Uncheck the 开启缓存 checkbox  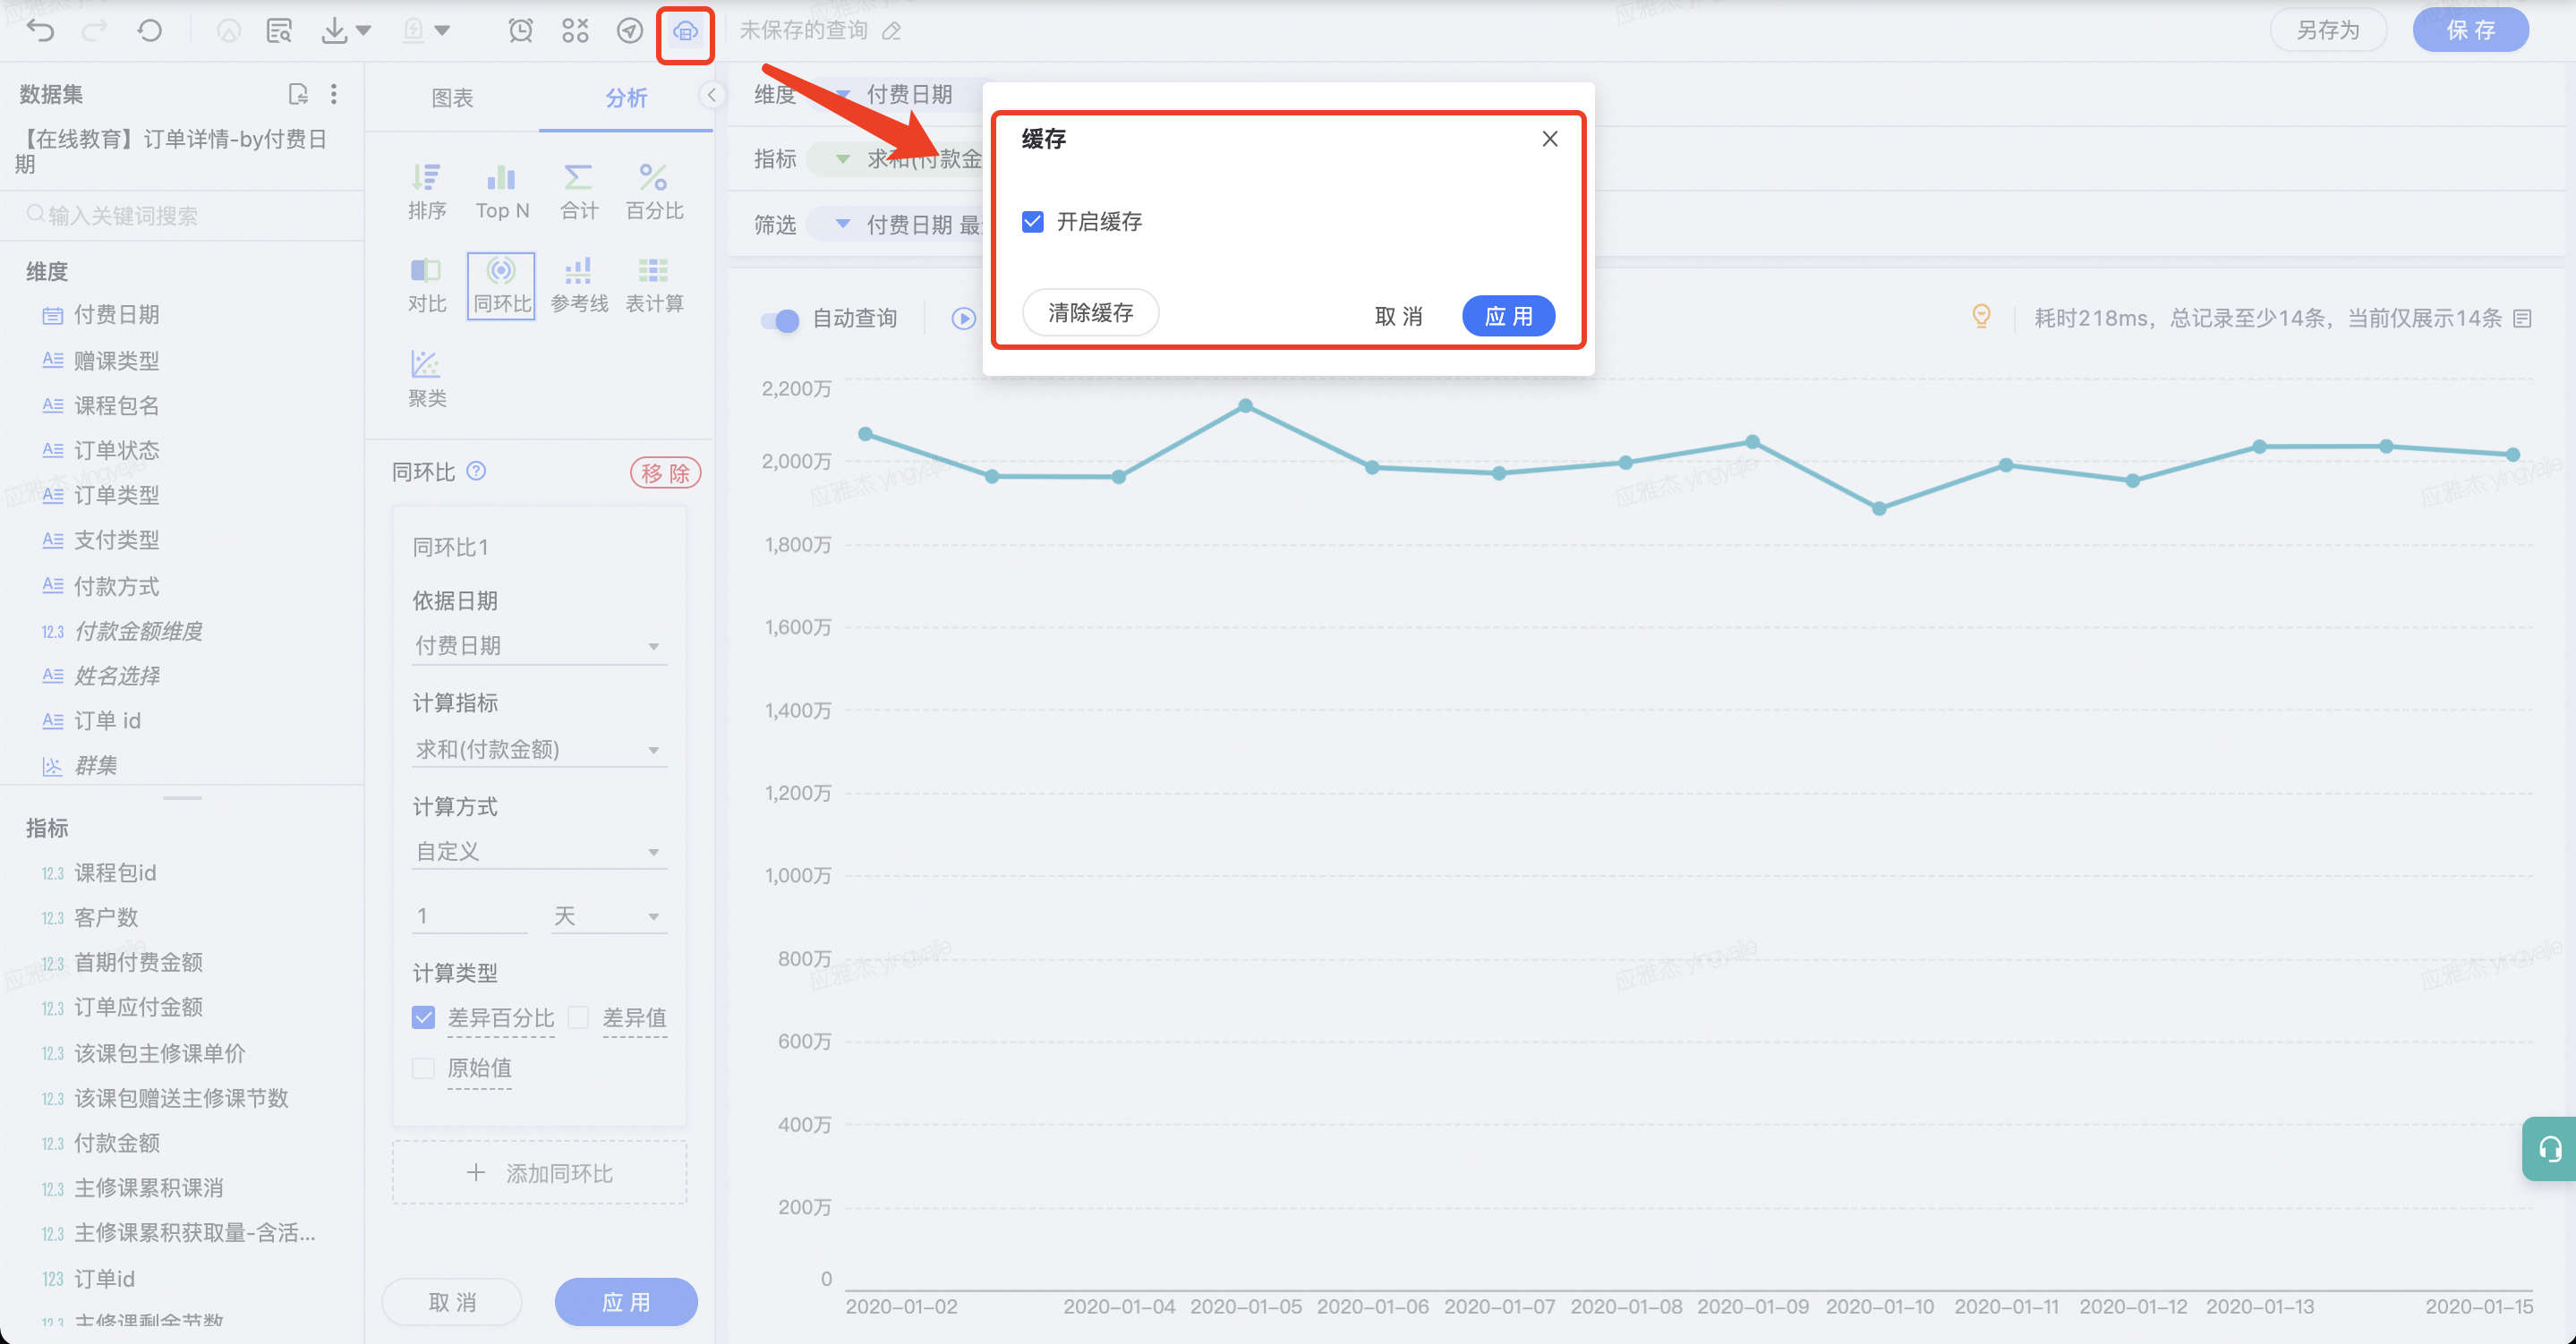pyautogui.click(x=1033, y=221)
